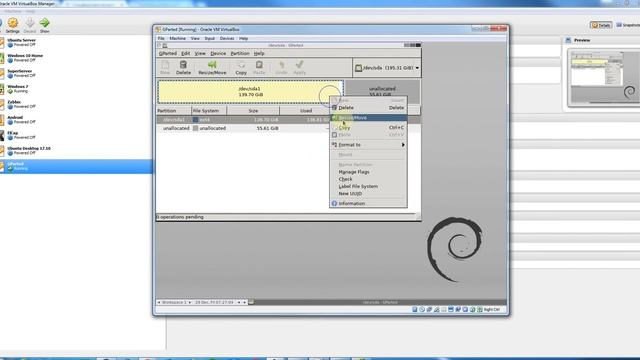Open the VM window Devices menu
This screenshot has width=640, height=360.
coord(227,38)
